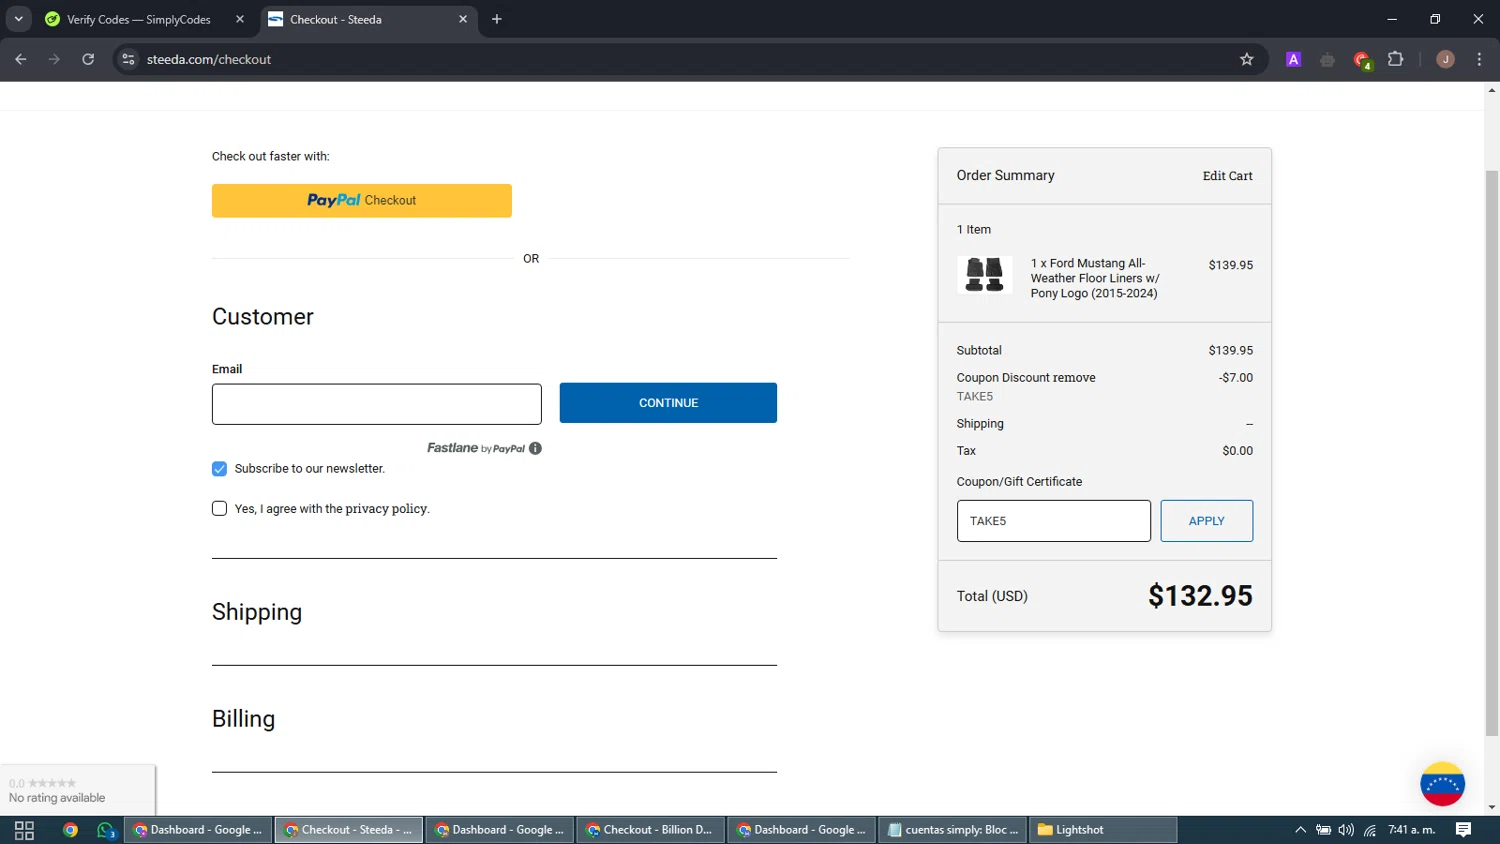Click the page vertical scrollbar
The height and width of the screenshot is (844, 1500).
click(x=1491, y=452)
